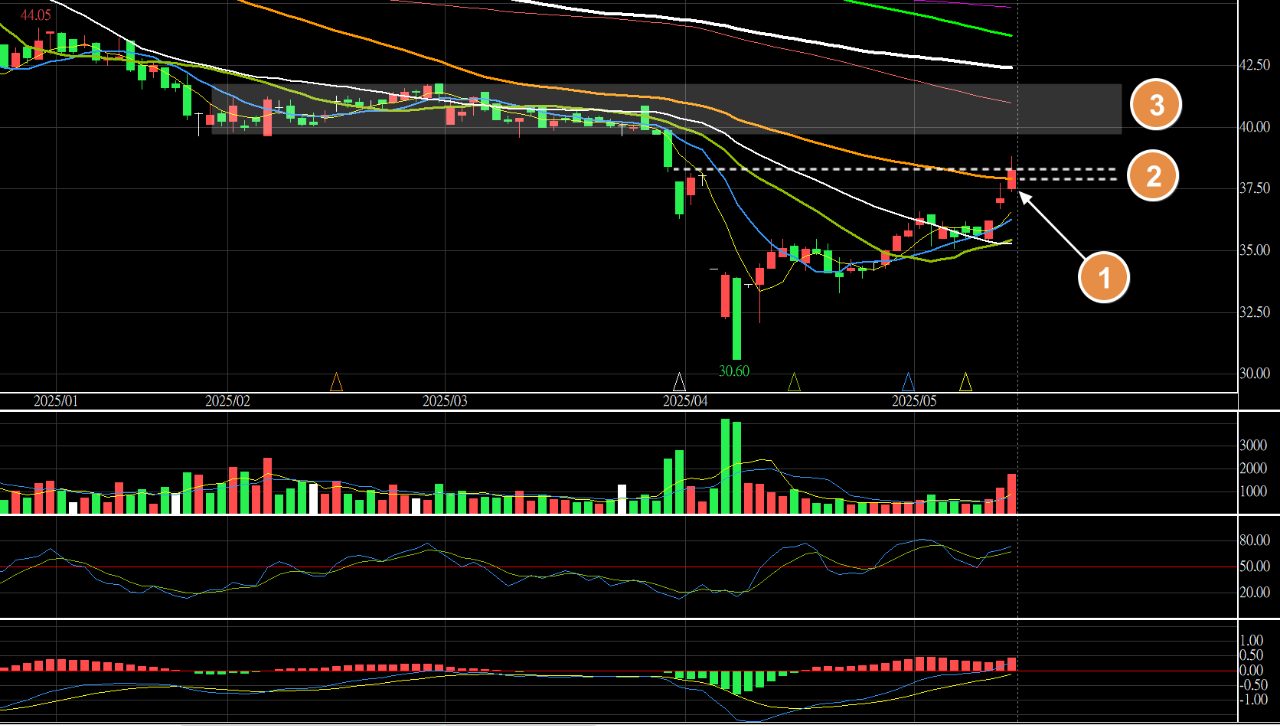Click the 50.00 oscillator axis value

coord(1256,567)
